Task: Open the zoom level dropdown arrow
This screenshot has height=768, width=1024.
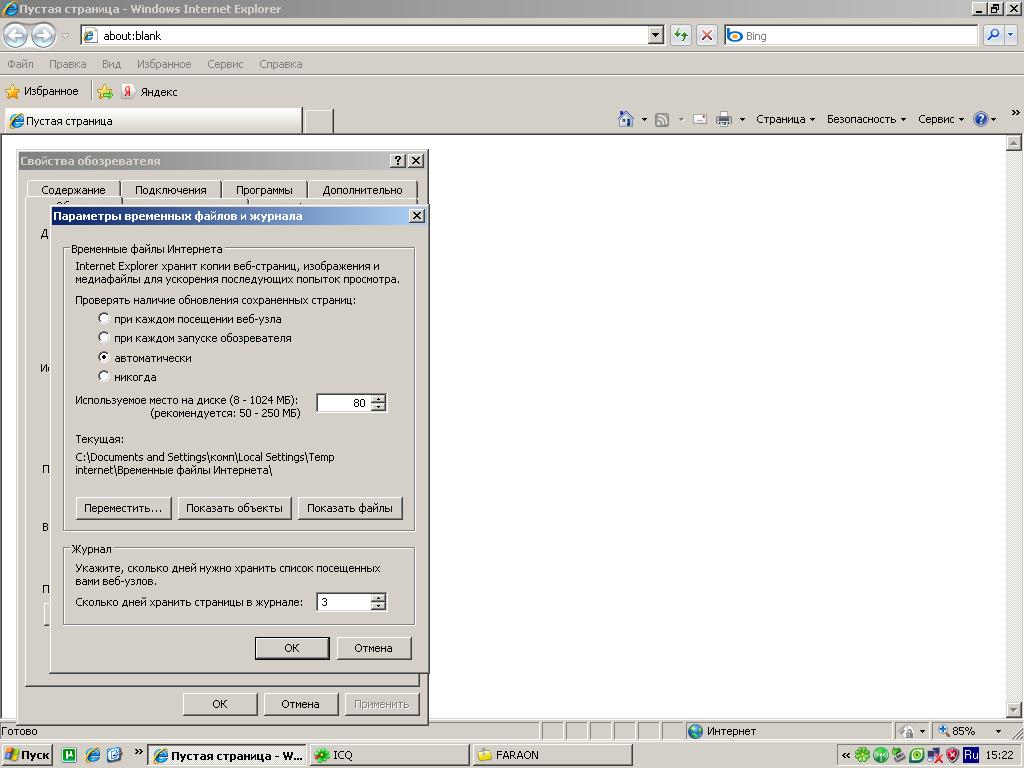Action: 998,731
